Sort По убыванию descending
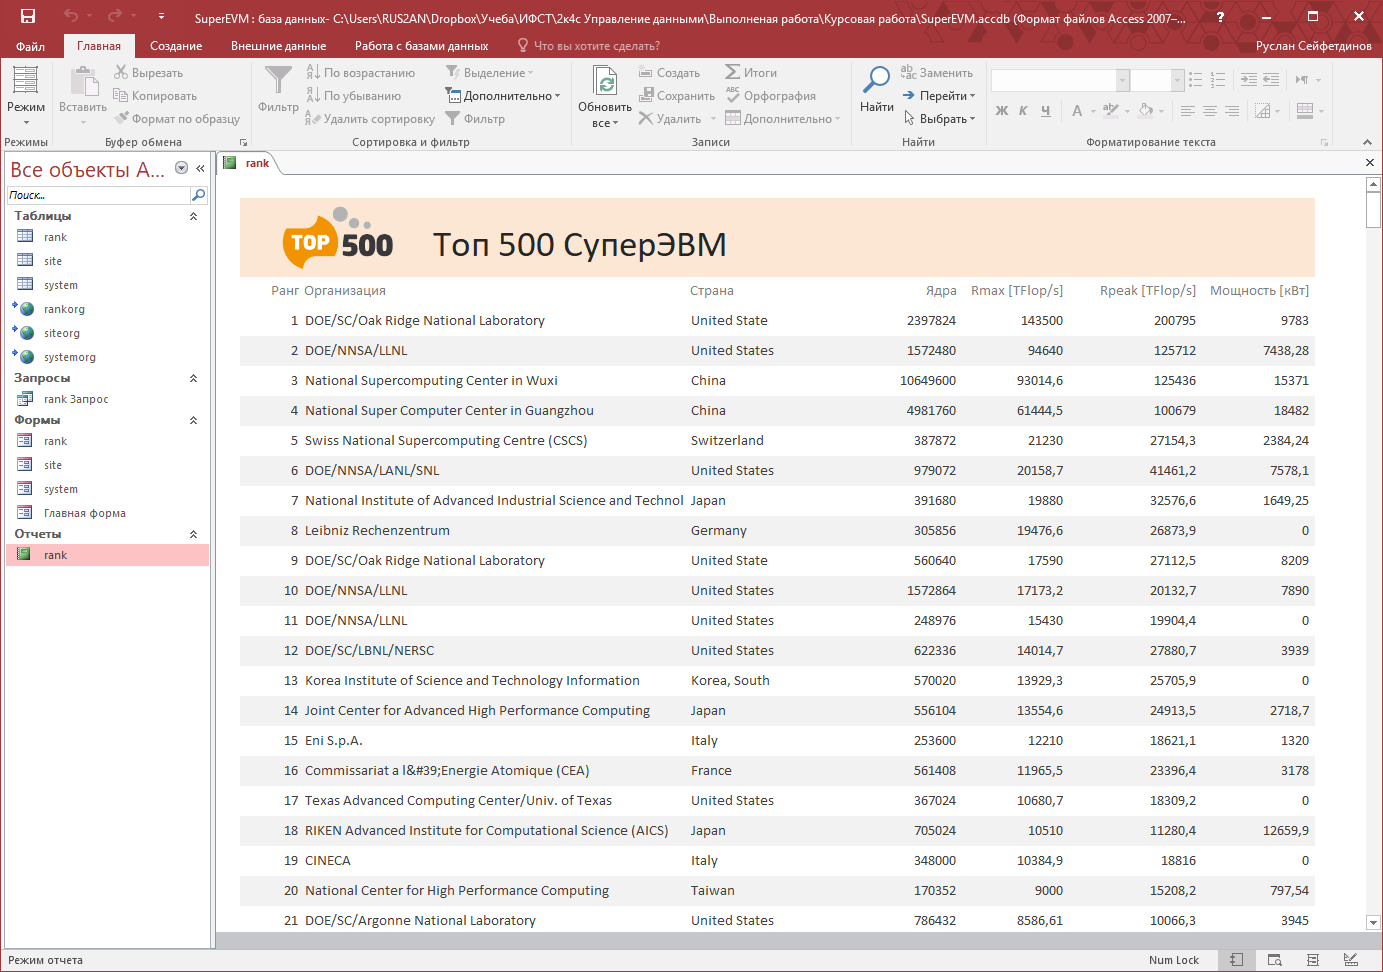 353,96
